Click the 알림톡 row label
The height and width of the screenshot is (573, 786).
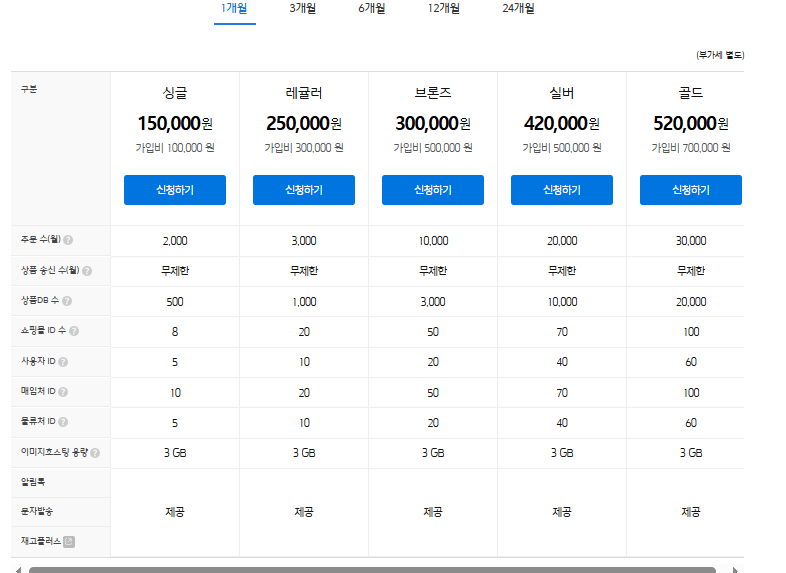[33, 482]
